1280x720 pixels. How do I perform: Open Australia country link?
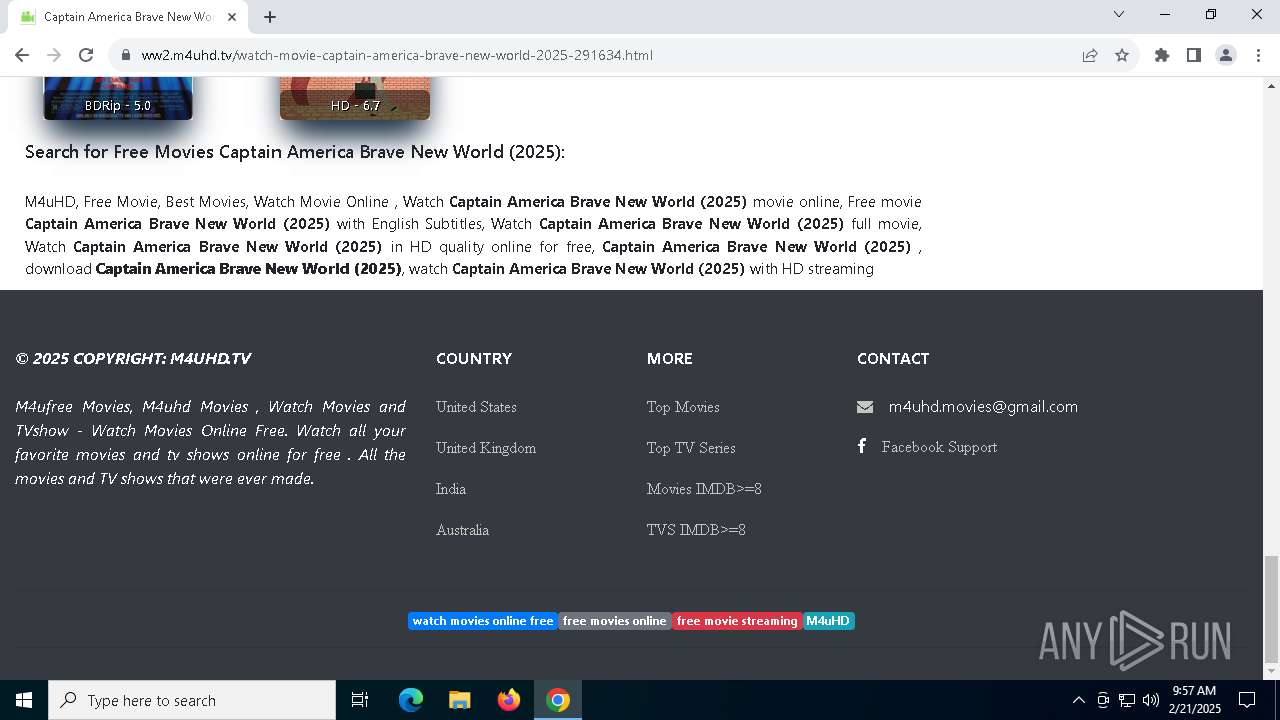(462, 530)
